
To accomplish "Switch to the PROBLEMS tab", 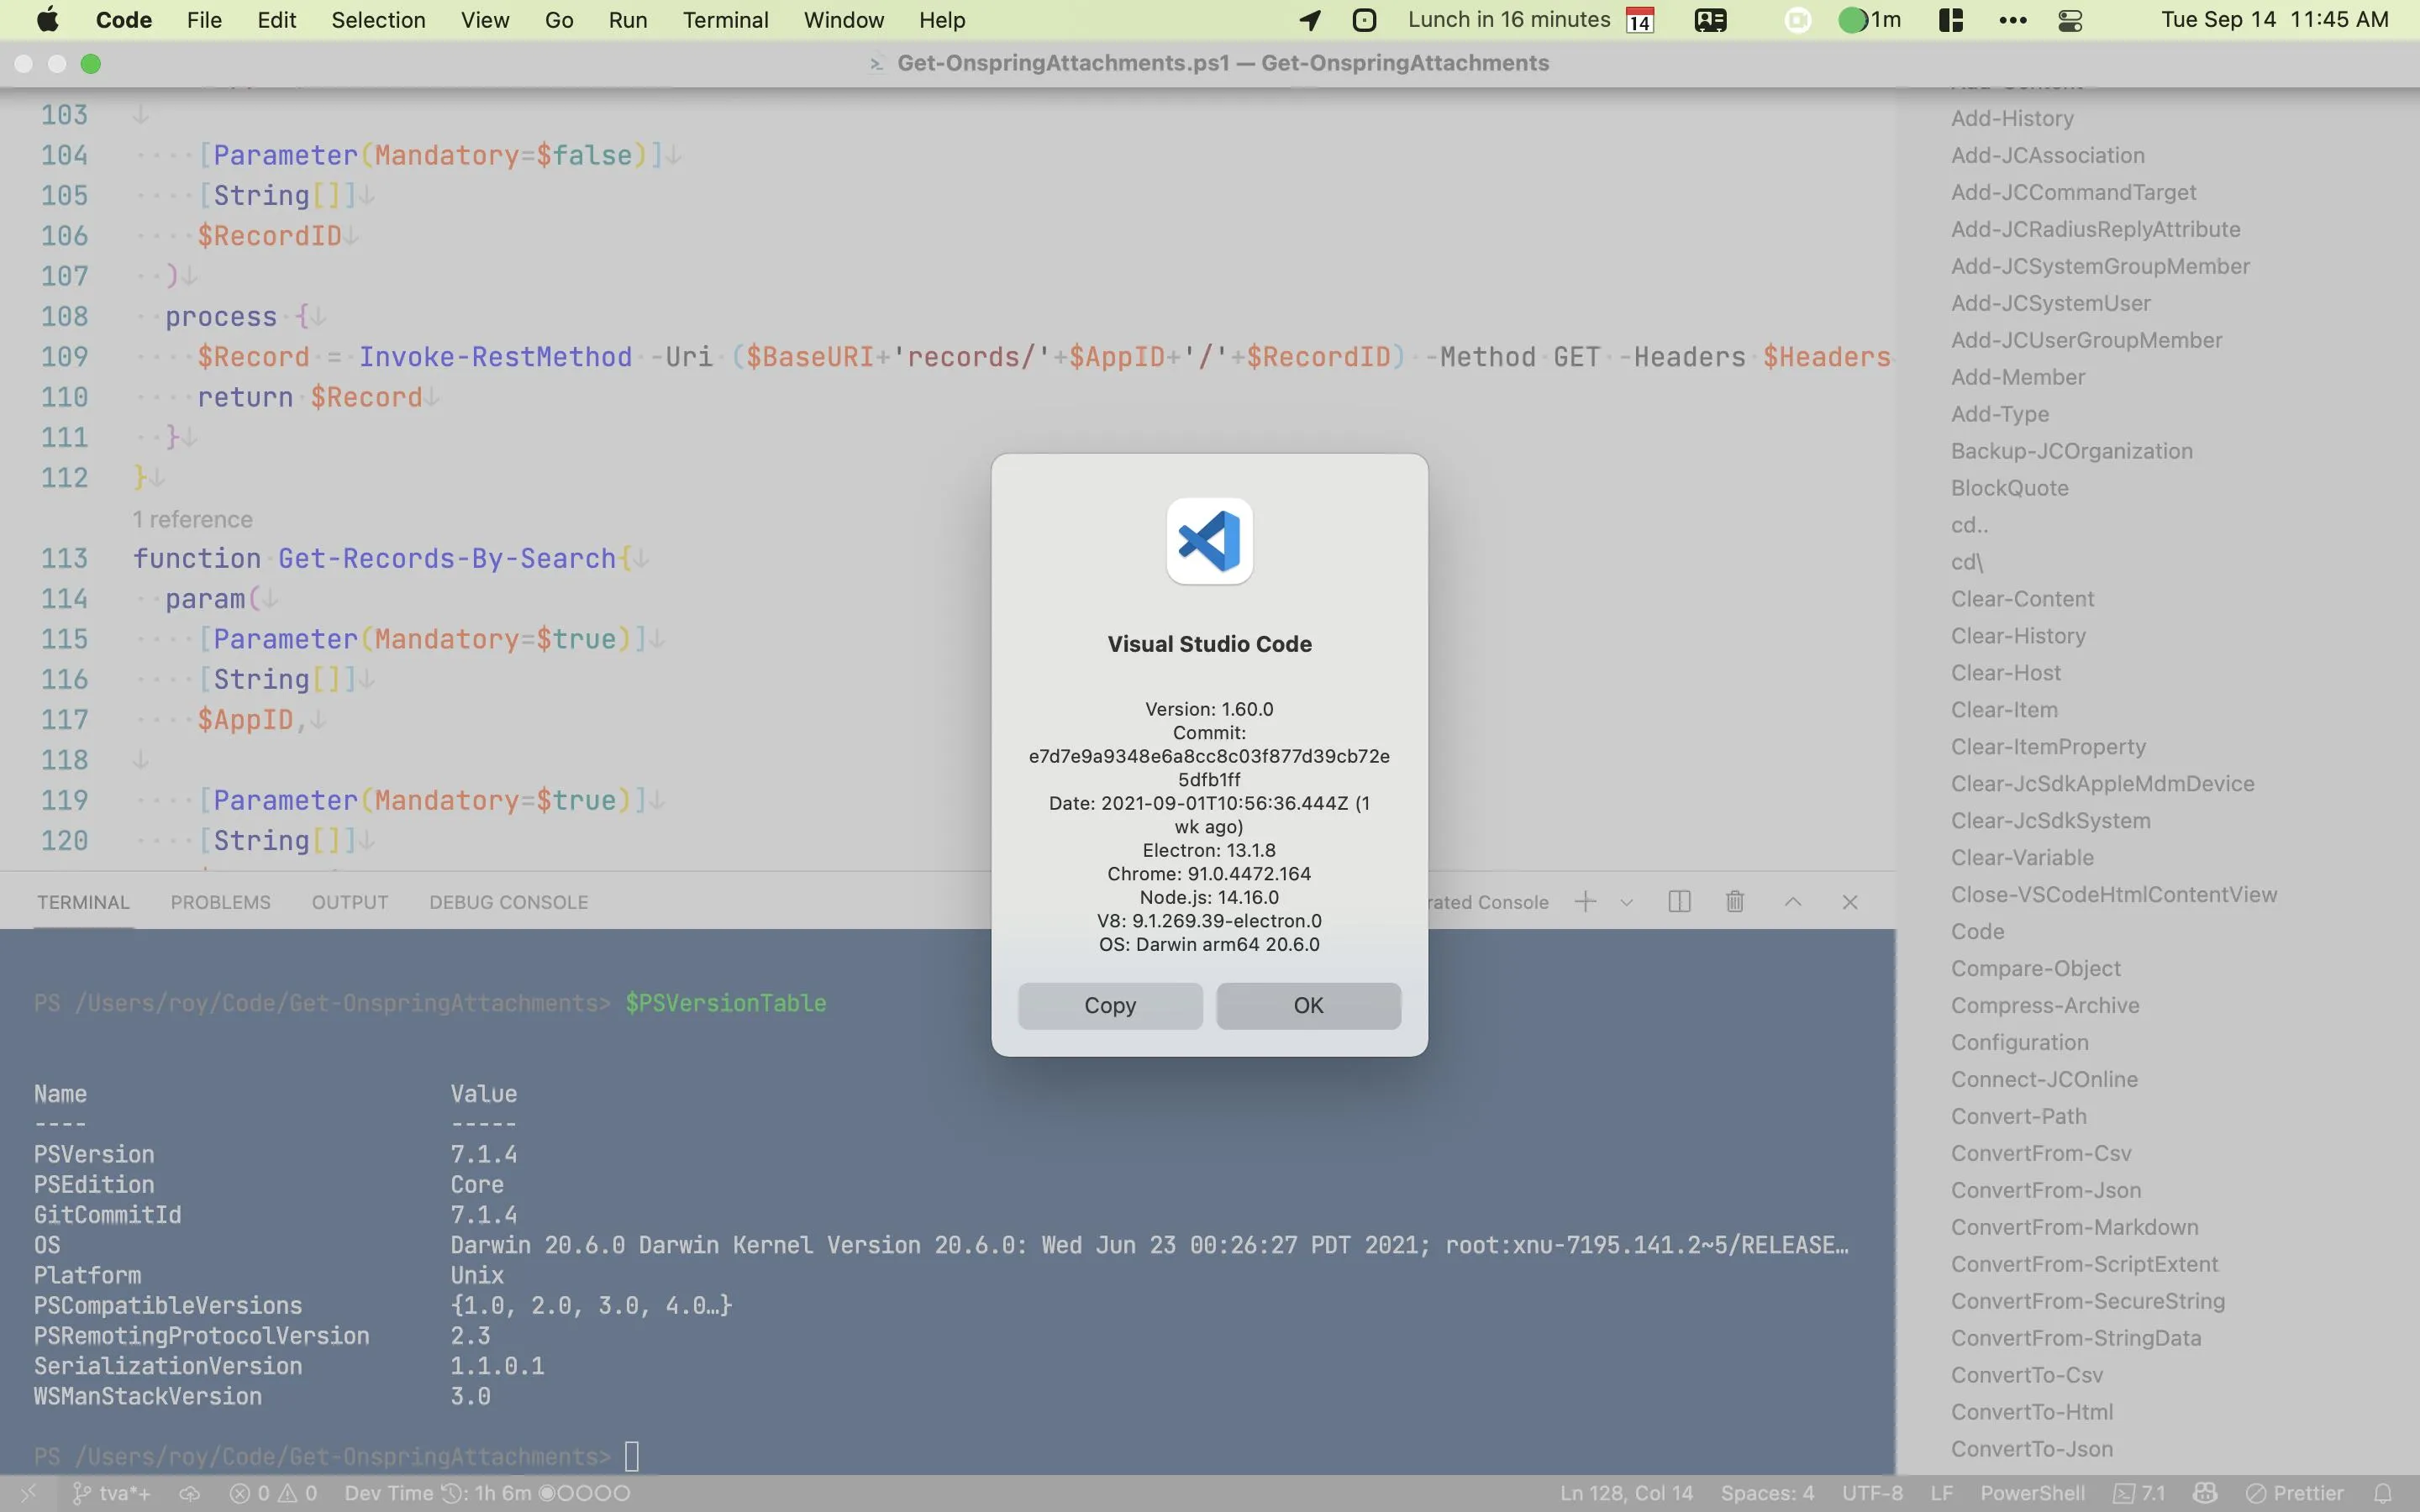I will 220,902.
